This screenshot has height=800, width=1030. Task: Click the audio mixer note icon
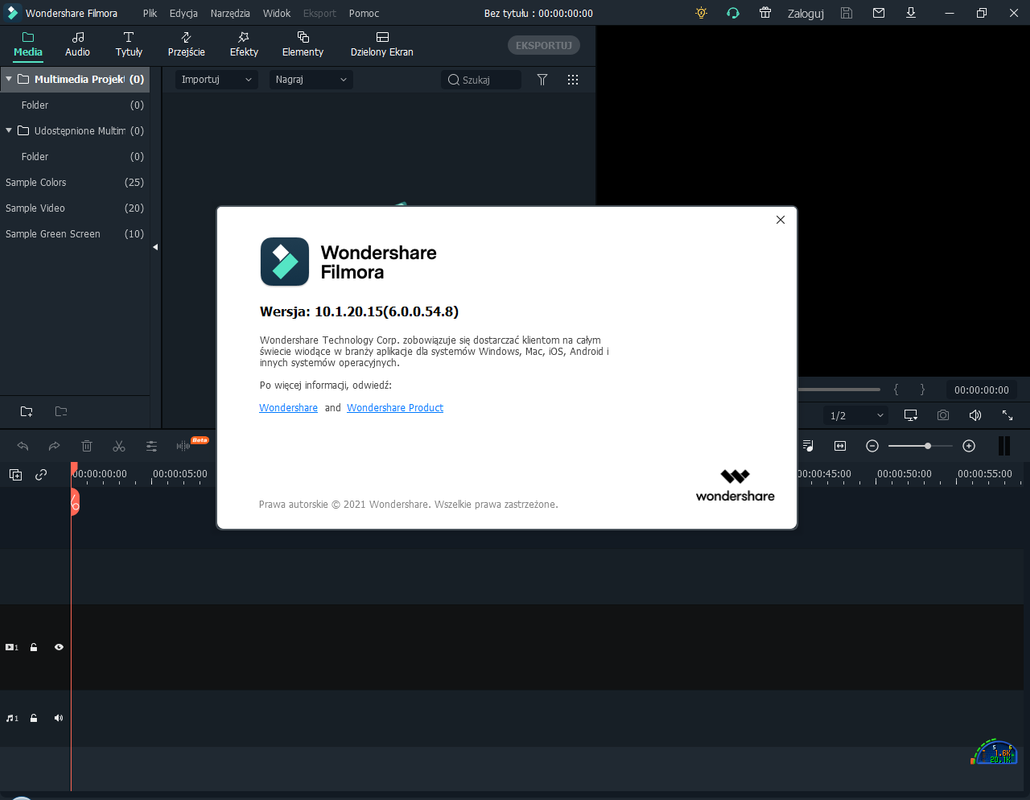tap(808, 446)
